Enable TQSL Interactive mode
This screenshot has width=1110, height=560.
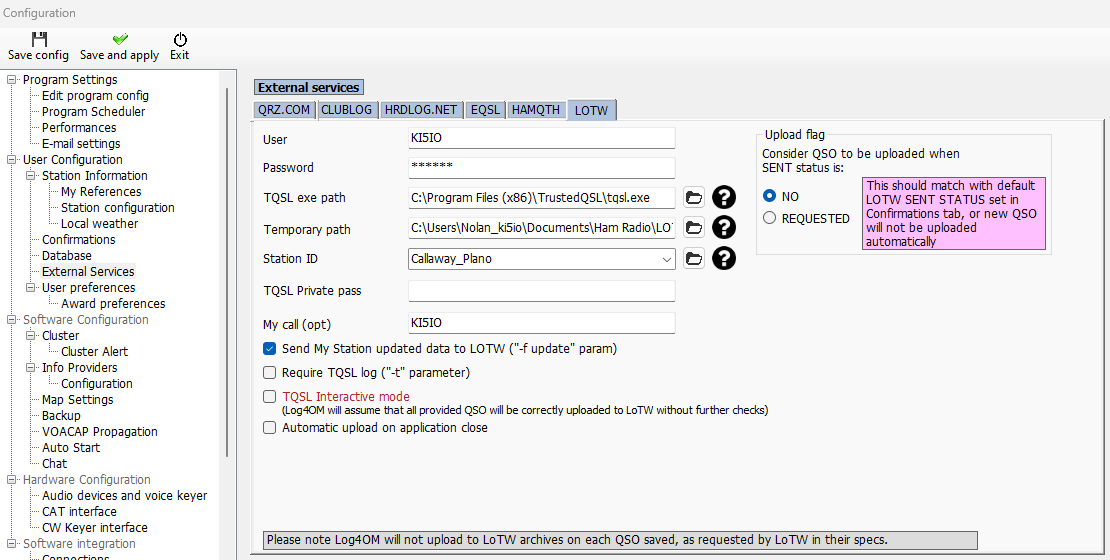pos(269,396)
